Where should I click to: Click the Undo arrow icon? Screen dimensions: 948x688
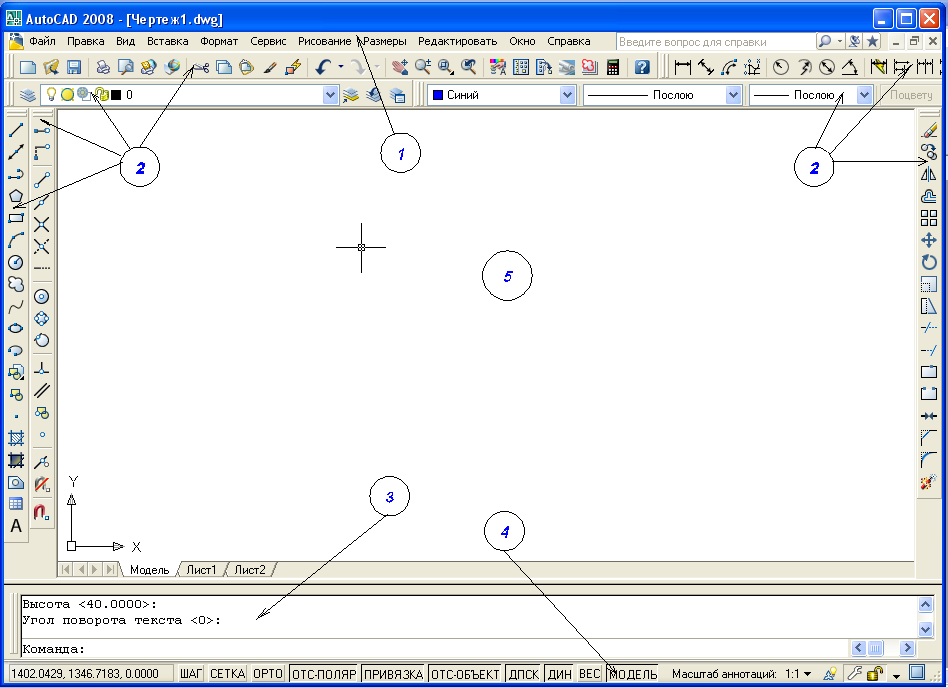[323, 67]
